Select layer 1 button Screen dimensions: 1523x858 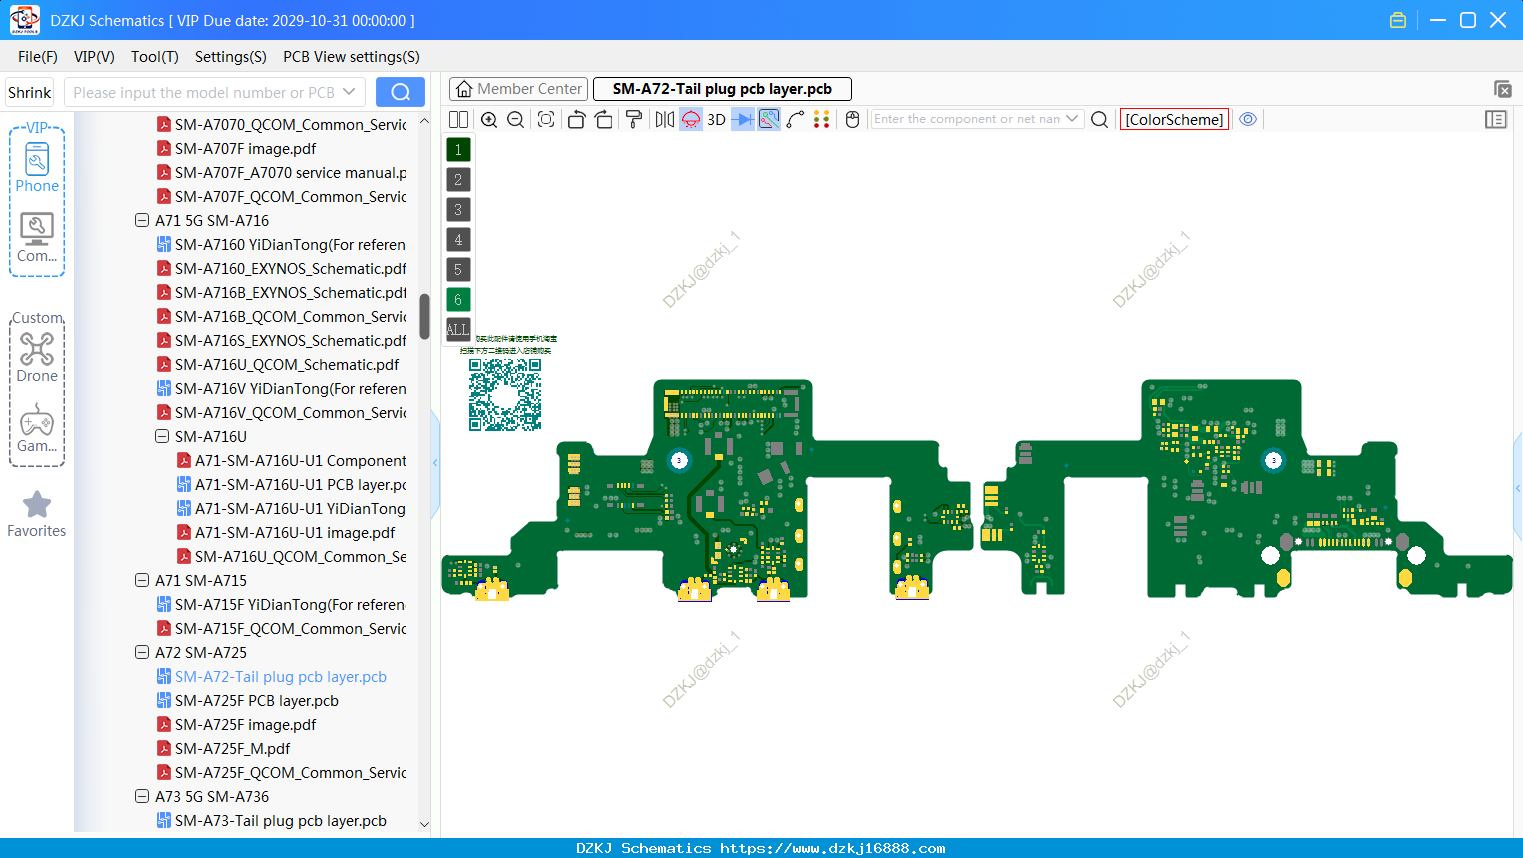[x=458, y=149]
